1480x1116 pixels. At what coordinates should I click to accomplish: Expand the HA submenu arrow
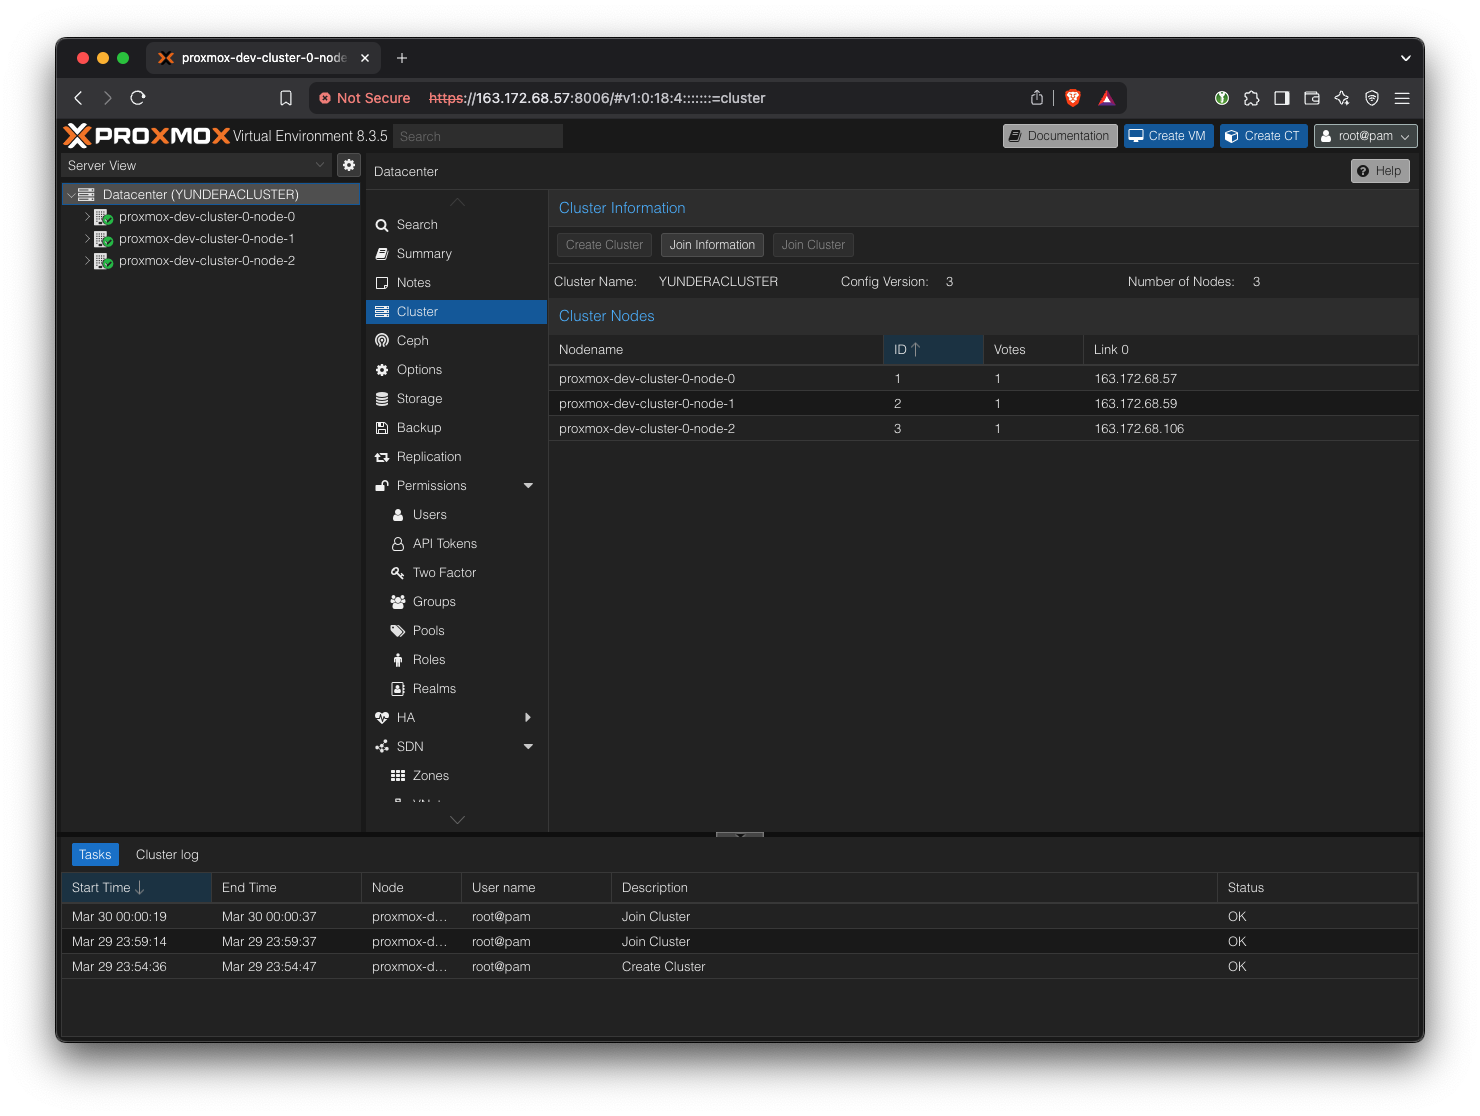[x=528, y=718]
